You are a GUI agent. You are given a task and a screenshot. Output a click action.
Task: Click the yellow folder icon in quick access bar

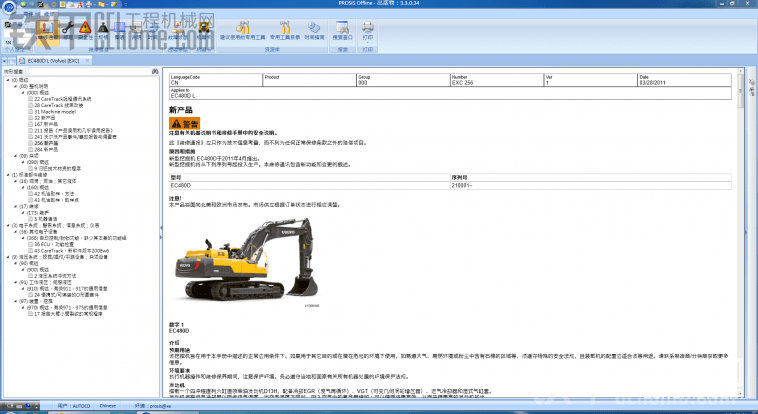102,4
